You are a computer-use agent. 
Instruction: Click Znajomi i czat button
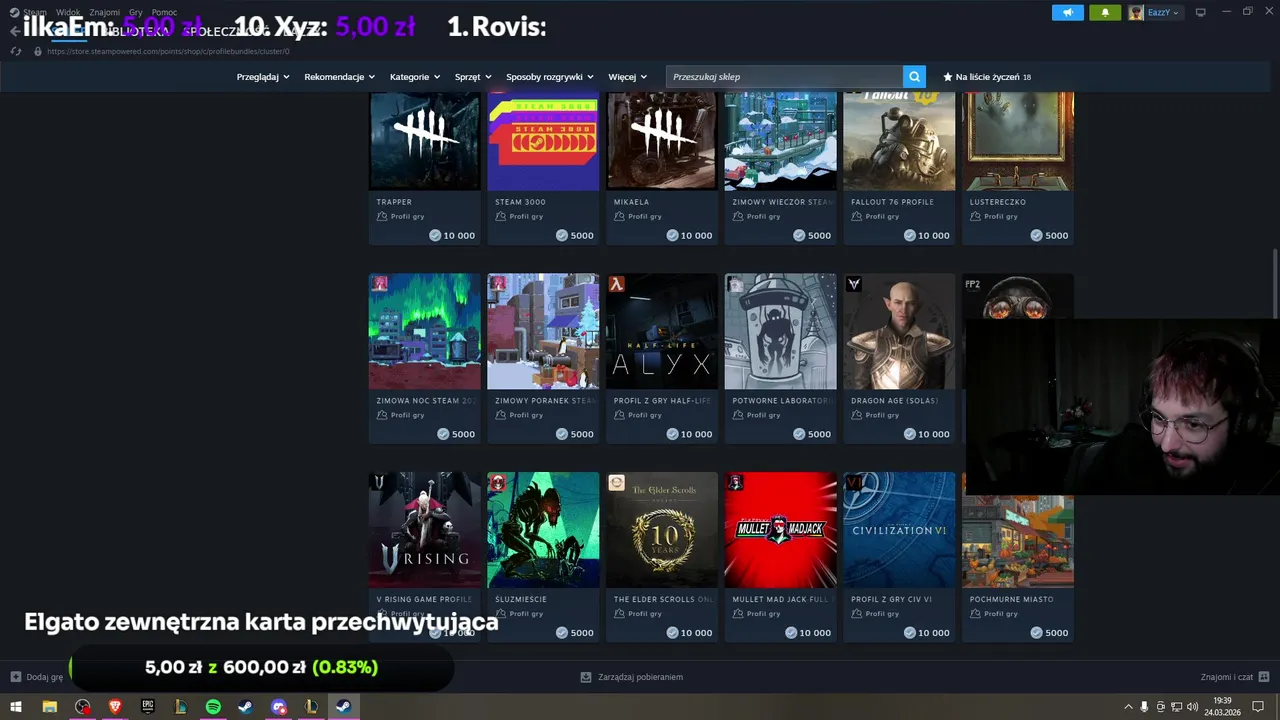pos(1235,677)
